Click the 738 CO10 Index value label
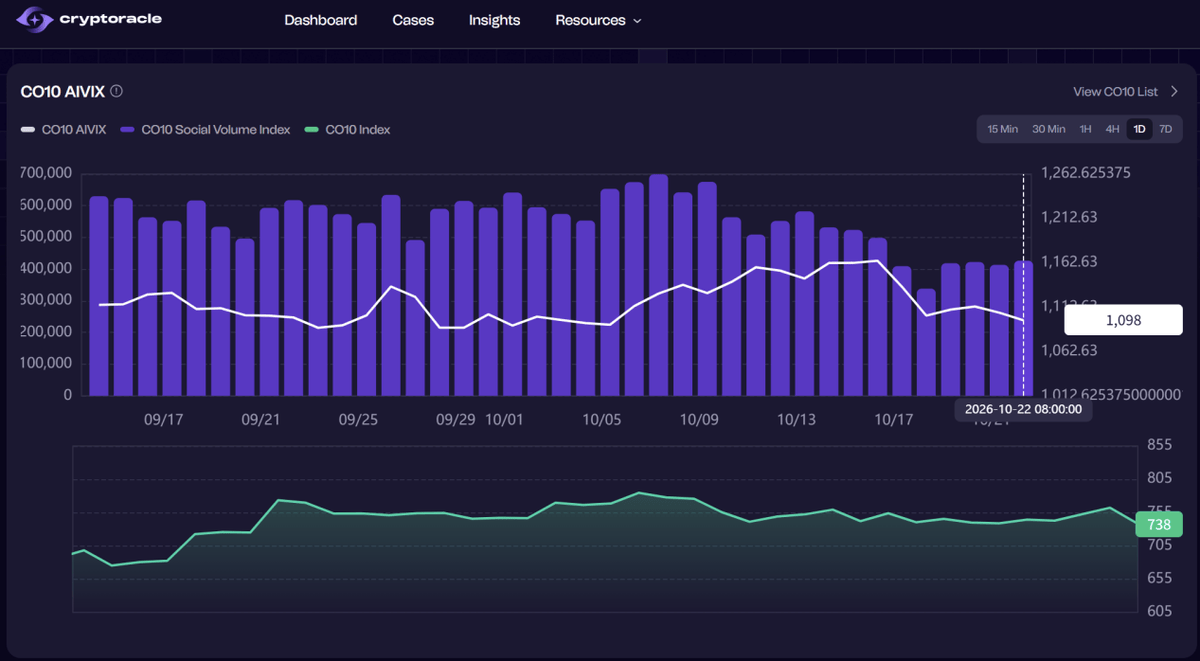Screen dimensions: 1200x661 (1159, 524)
